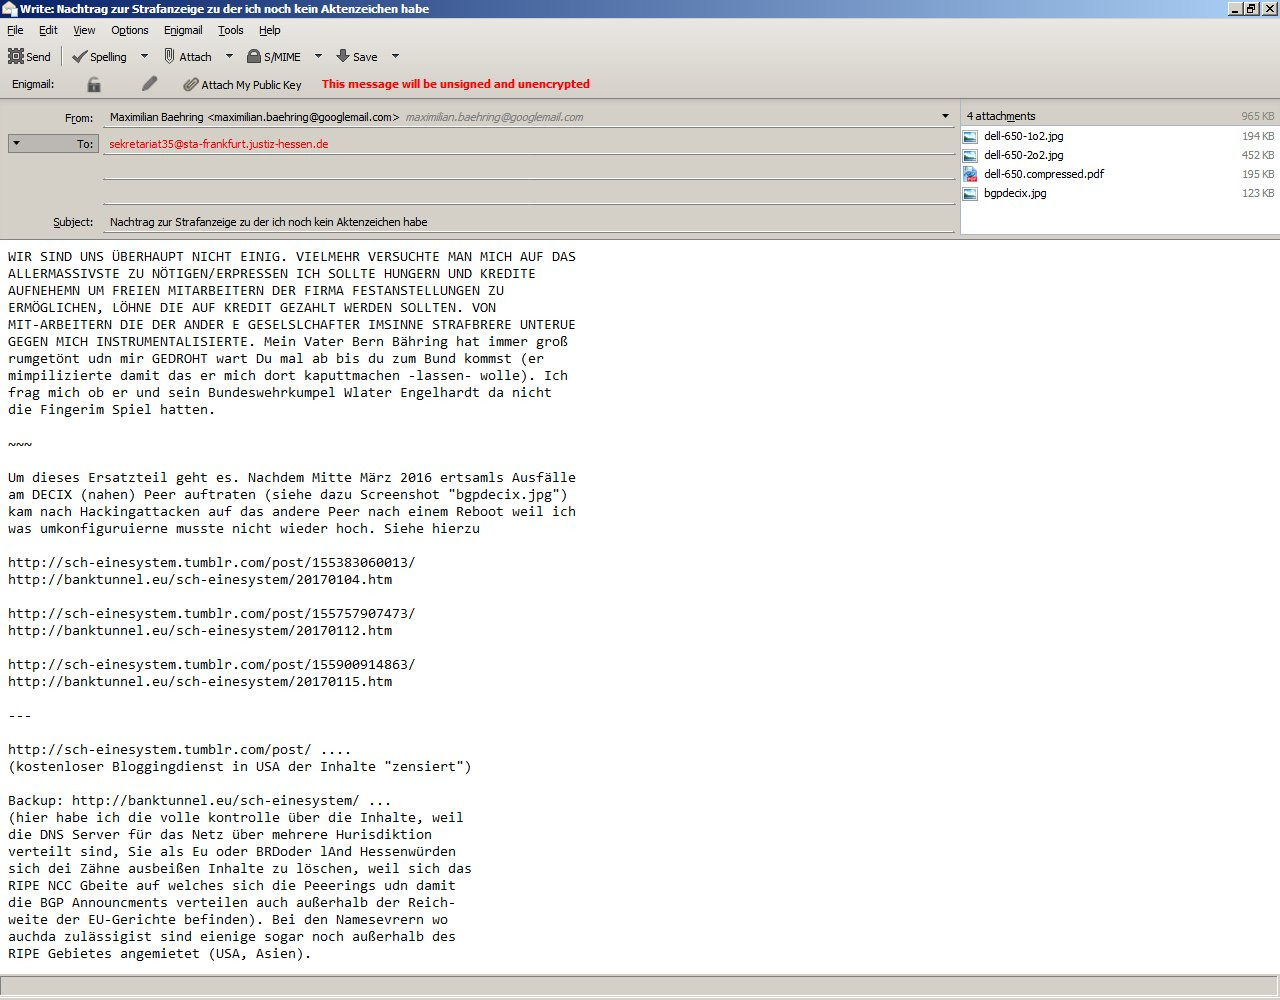The height and width of the screenshot is (1000, 1280).
Task: Click the S/MIME lock icon
Action: [254, 57]
